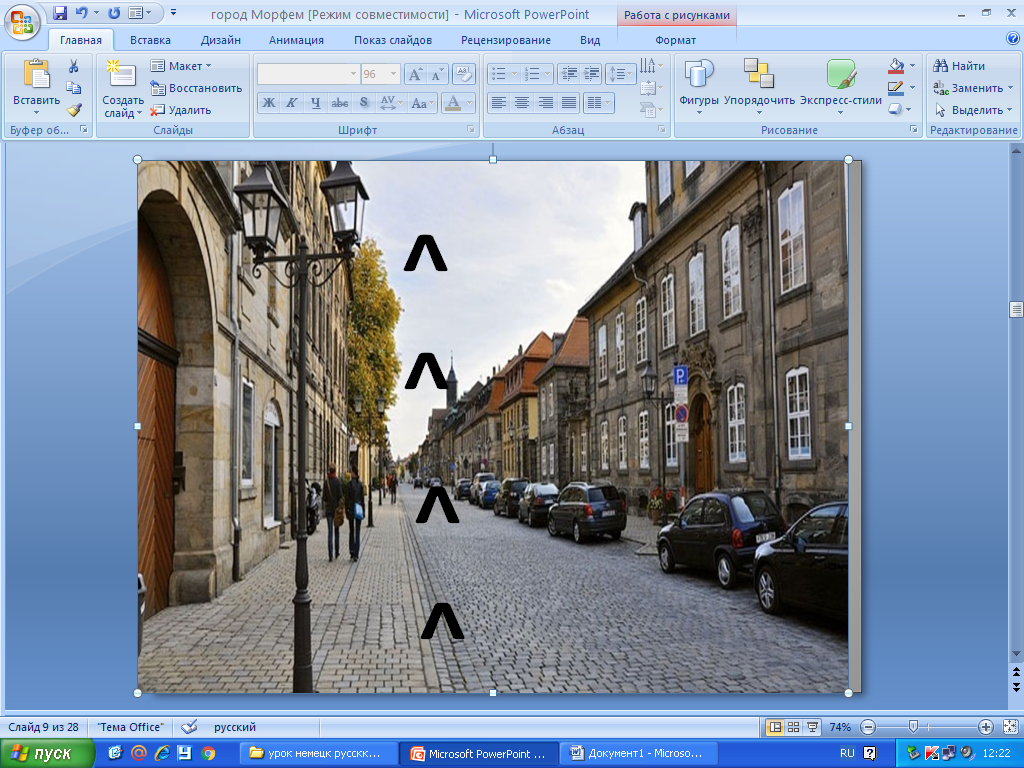Click the zoom slider handle
Image resolution: width=1024 pixels, height=768 pixels.
[x=913, y=727]
